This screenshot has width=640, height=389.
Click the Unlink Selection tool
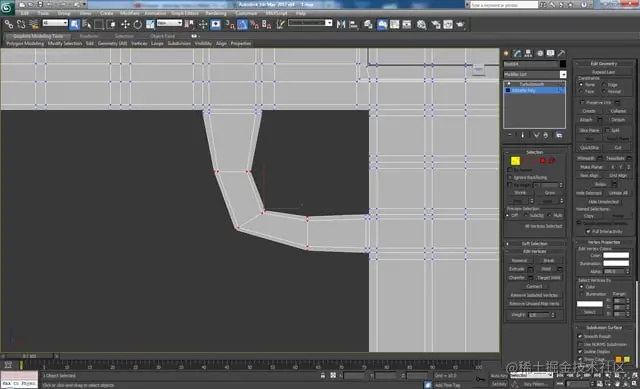21,24
